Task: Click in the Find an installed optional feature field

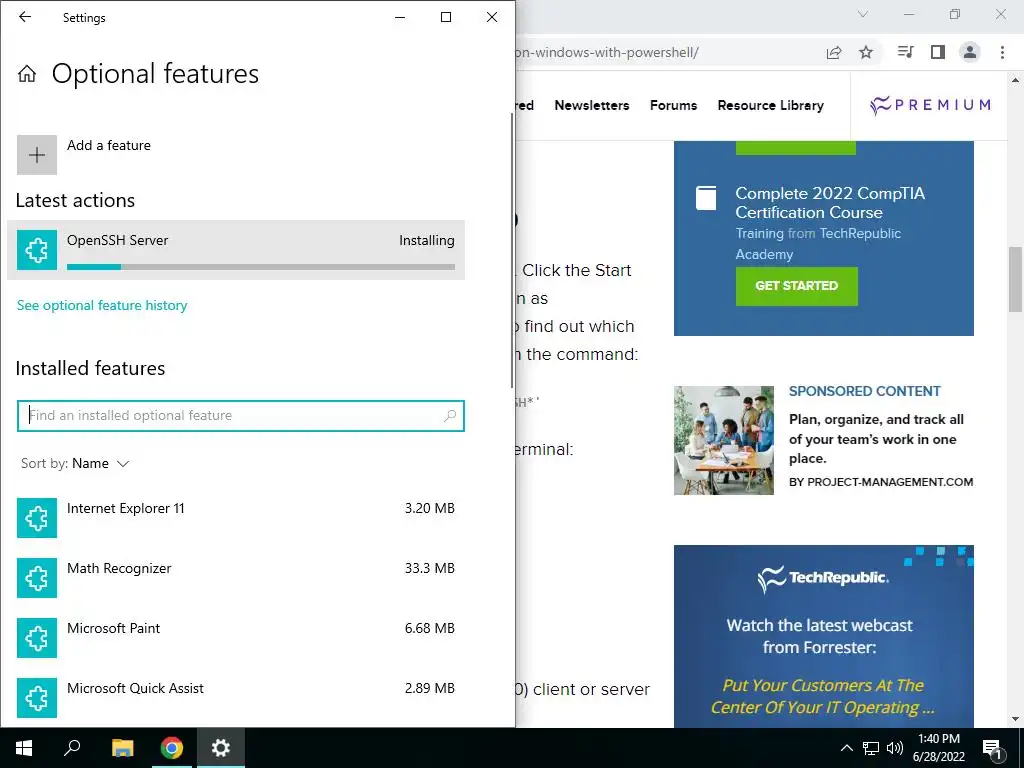Action: pos(240,415)
